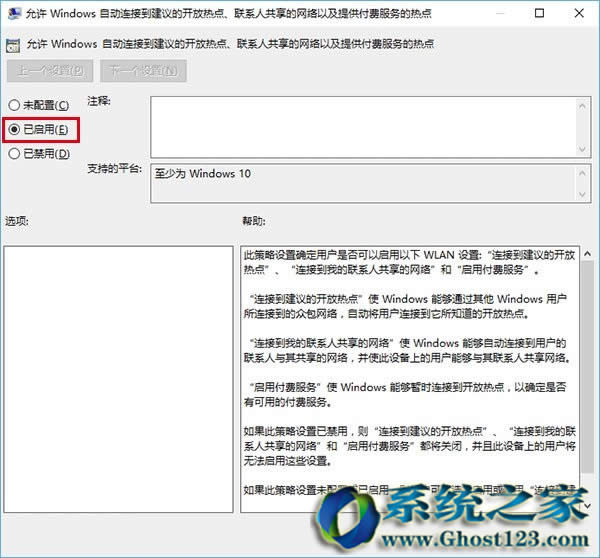Click the policy setting icon beside the heading

[13, 45]
